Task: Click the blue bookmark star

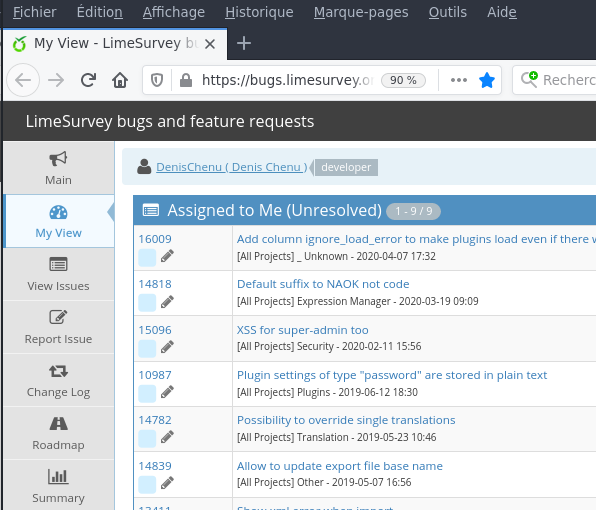Action: pos(487,80)
